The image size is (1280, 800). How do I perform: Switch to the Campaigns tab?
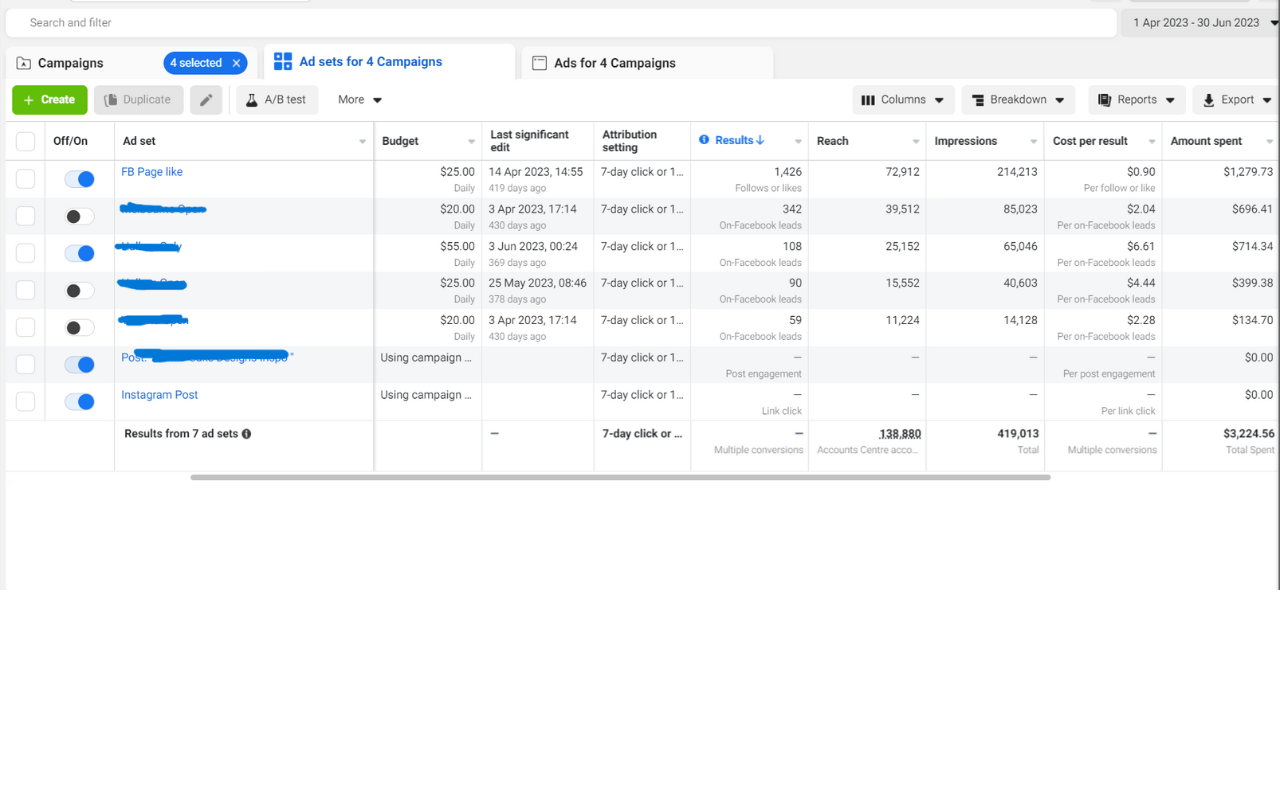point(70,63)
